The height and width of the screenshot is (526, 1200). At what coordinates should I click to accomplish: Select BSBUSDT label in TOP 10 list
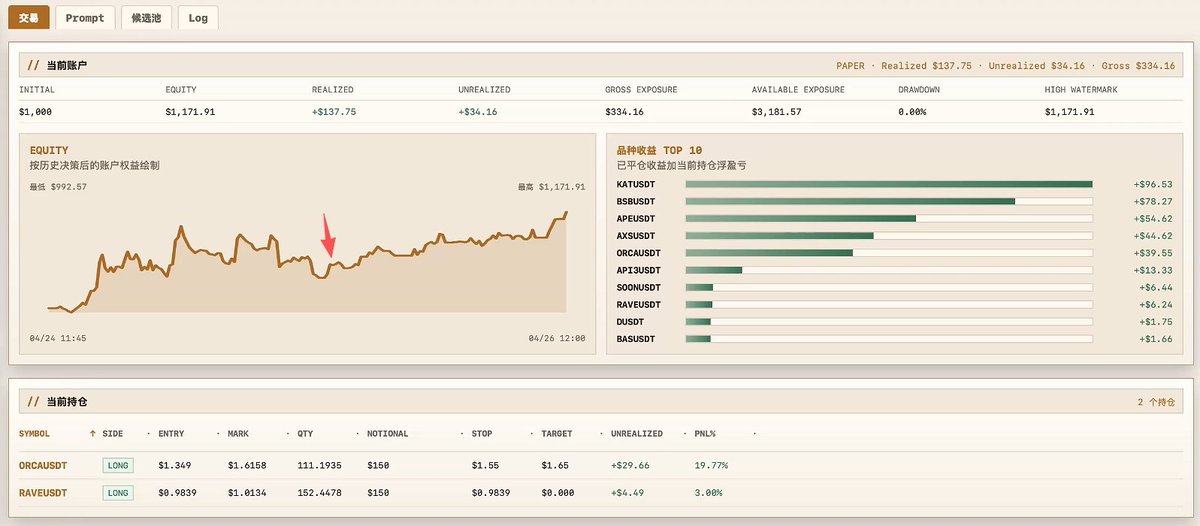pos(636,201)
